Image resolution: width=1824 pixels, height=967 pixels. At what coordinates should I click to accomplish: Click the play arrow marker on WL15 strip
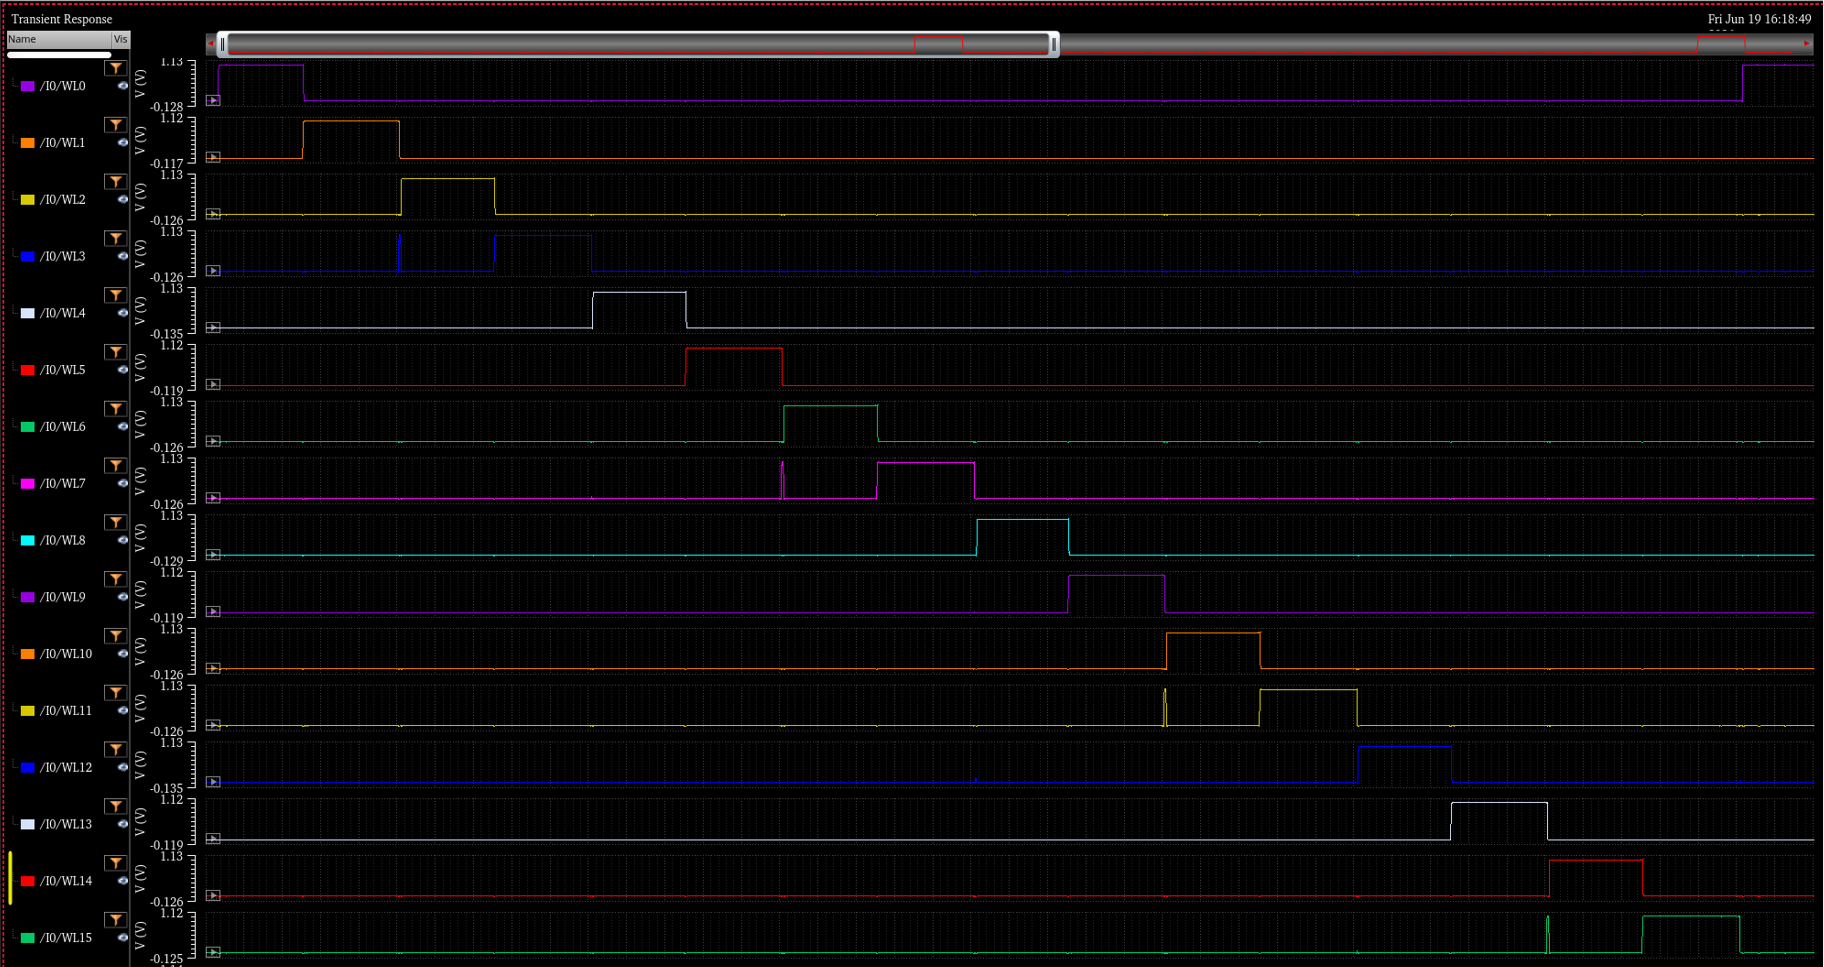point(213,952)
